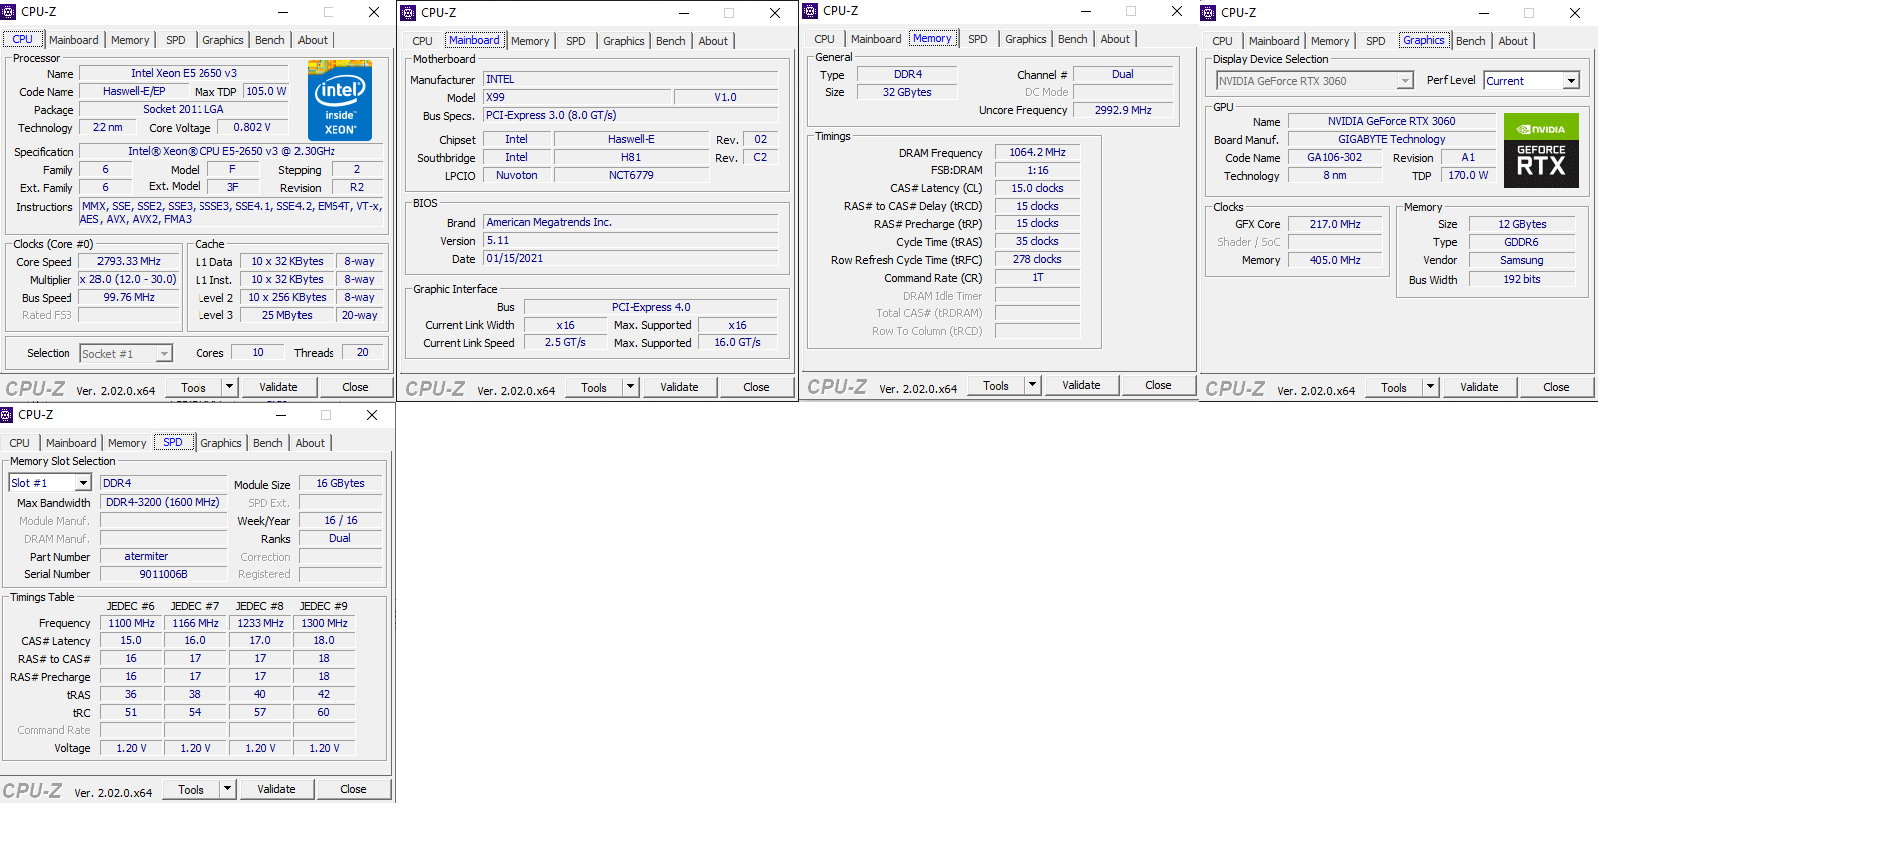Viewport: 1898px width, 859px height.
Task: Click the Threads field showing 20
Action: 363,352
